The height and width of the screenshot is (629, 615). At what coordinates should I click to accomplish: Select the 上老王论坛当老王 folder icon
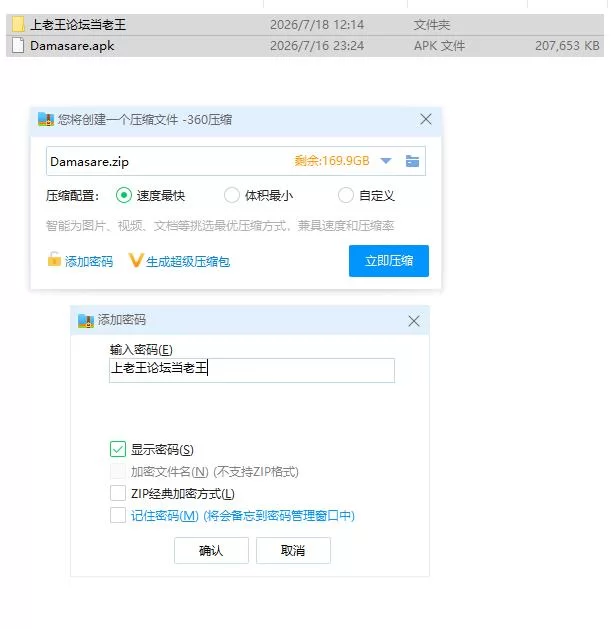(x=18, y=24)
